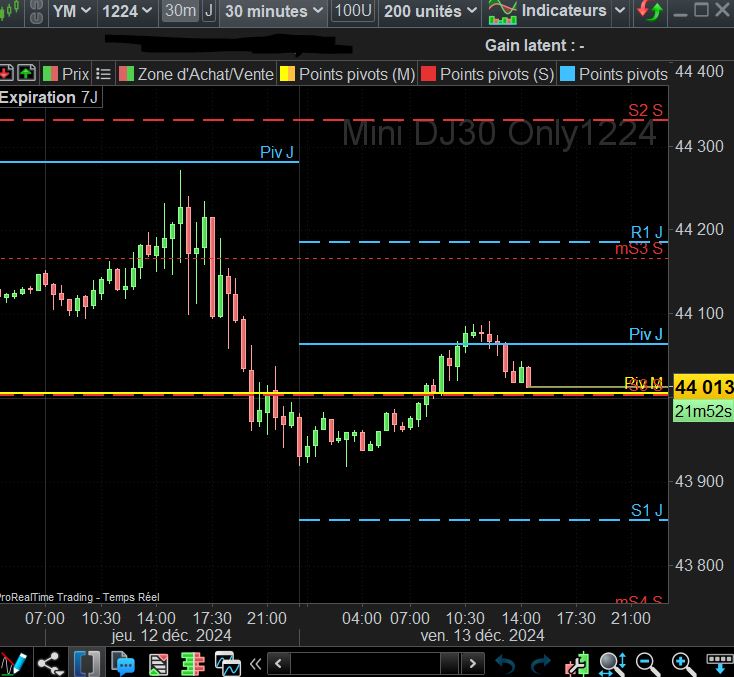Toggle the blue brackets icon
The image size is (734, 677).
(87, 664)
